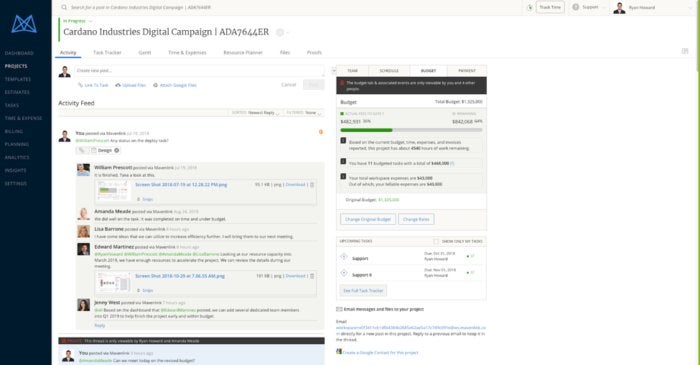Click the Link To Task chain icon

(80, 85)
